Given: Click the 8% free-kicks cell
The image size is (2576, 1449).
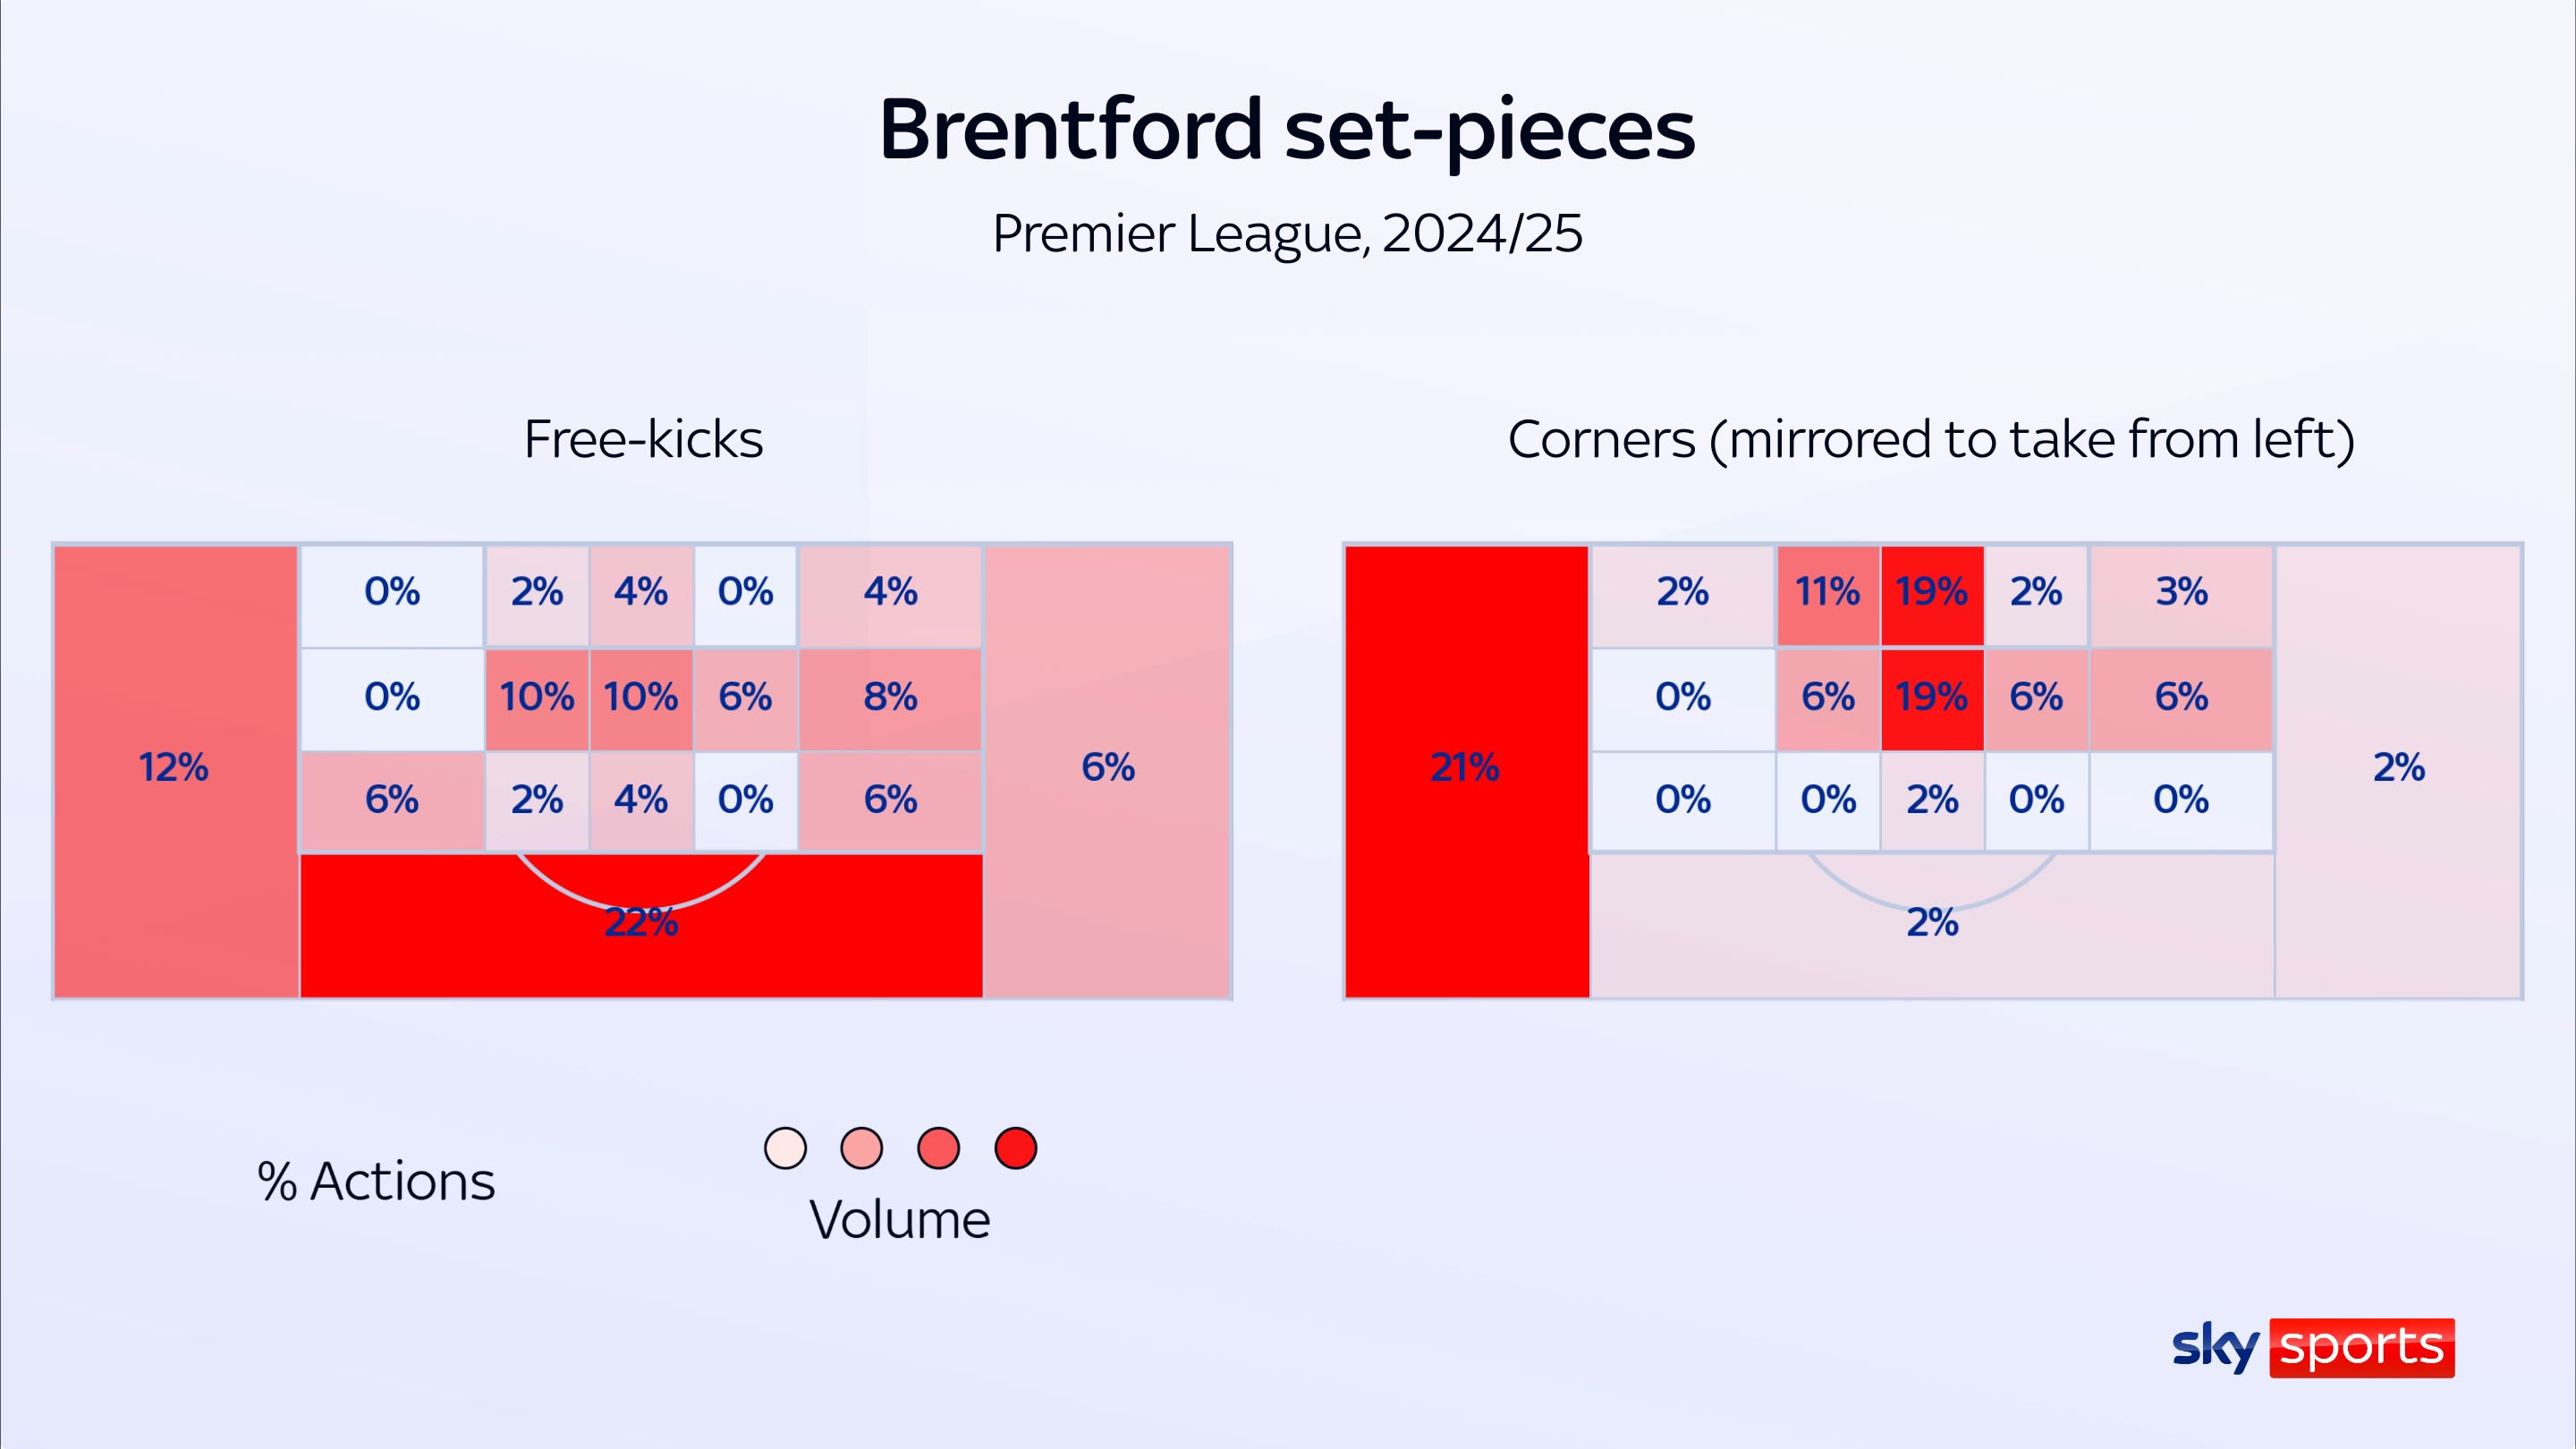Looking at the screenshot, I should pos(890,697).
